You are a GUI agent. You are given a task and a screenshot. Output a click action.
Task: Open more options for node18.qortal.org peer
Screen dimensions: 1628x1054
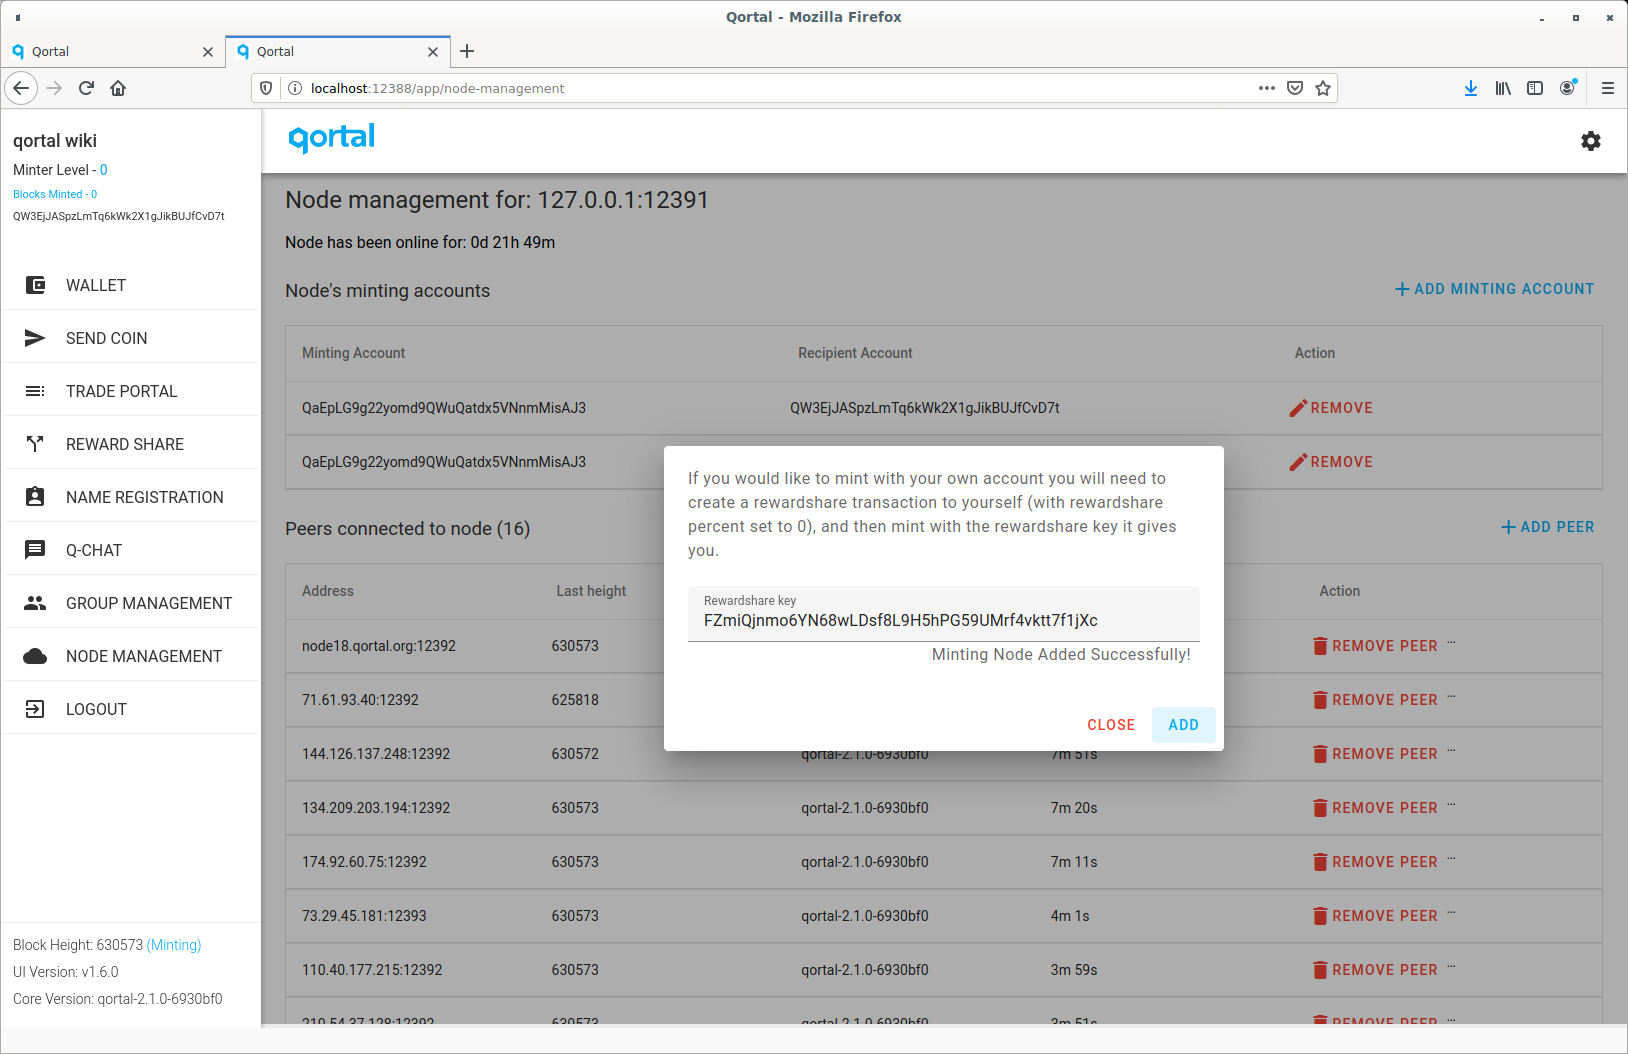1452,643
